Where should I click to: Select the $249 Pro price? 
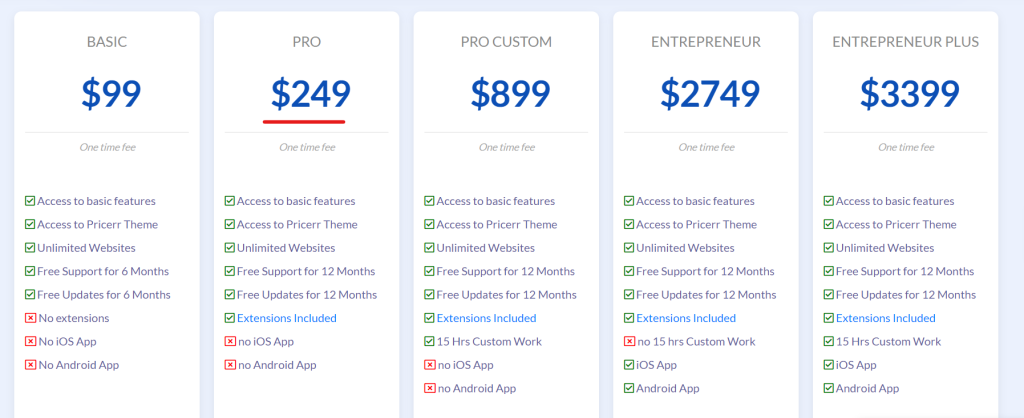(311, 93)
